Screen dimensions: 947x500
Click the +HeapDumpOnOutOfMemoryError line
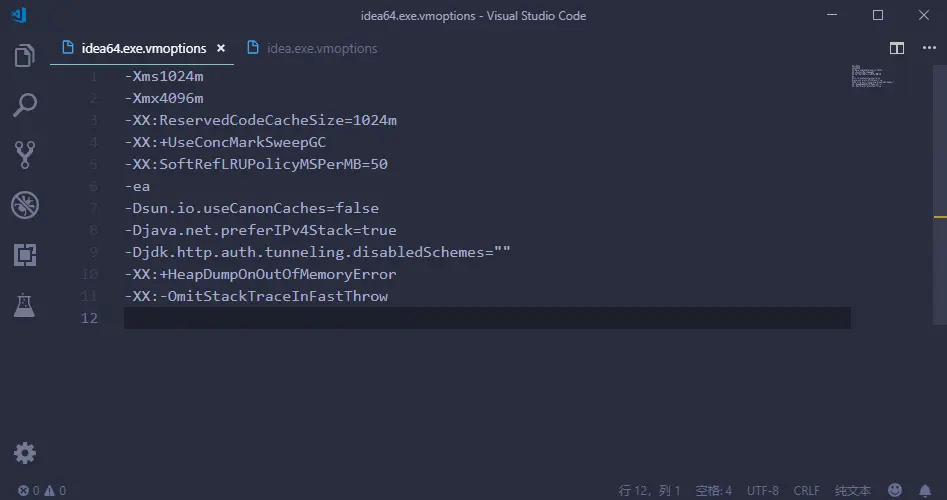(x=261, y=274)
